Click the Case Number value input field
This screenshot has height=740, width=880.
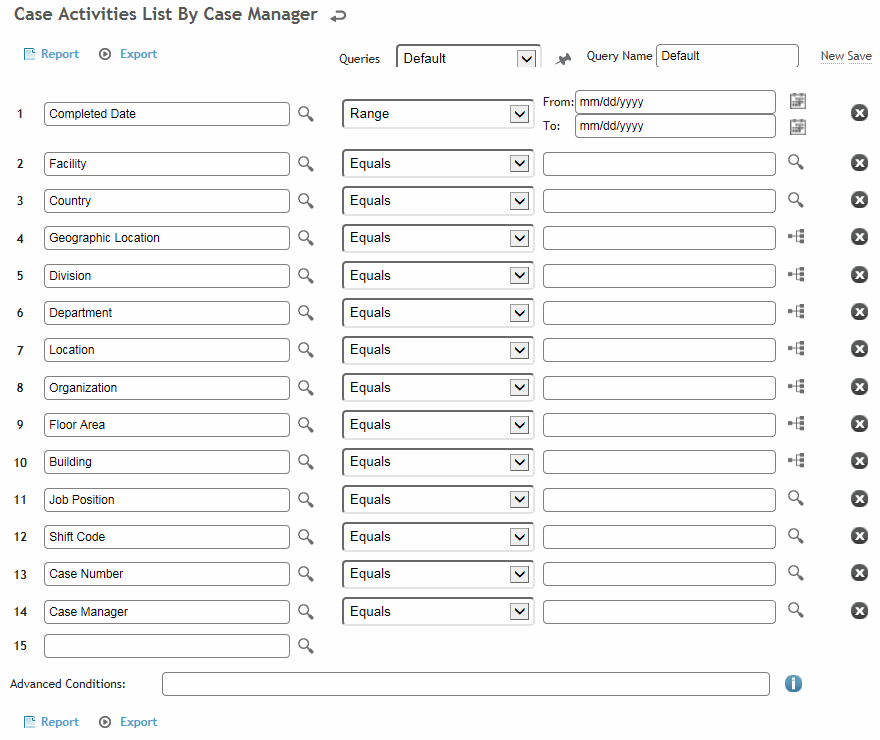click(659, 574)
